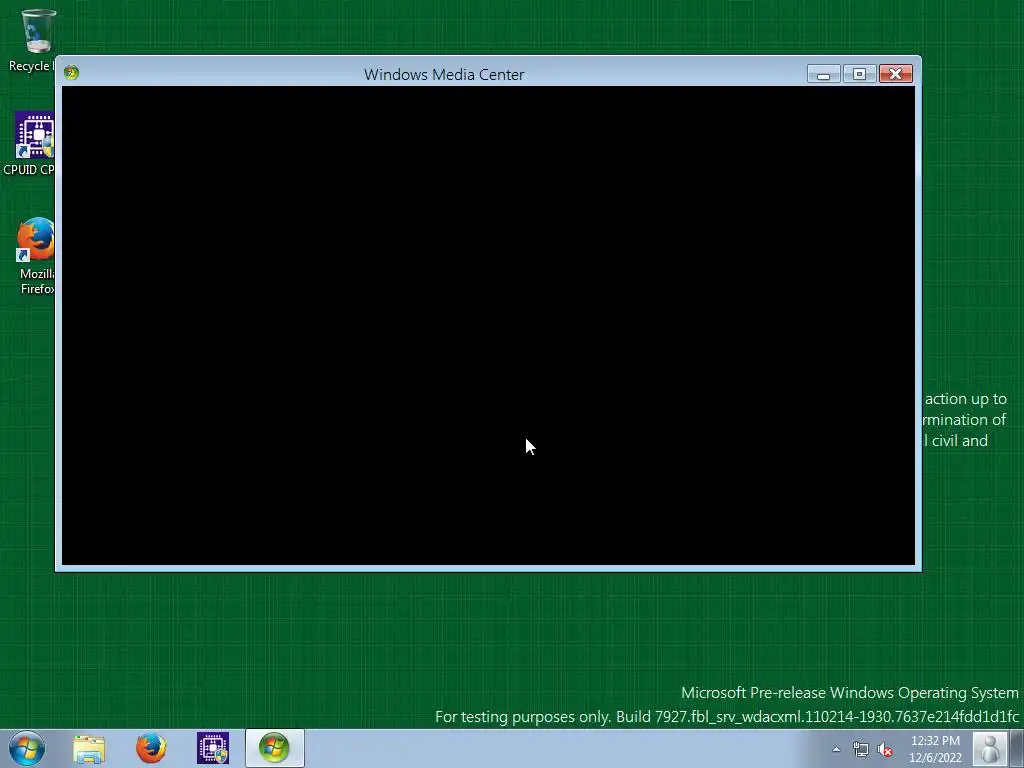The height and width of the screenshot is (768, 1024).
Task: Click the user avatar icon in taskbar
Action: (990, 748)
